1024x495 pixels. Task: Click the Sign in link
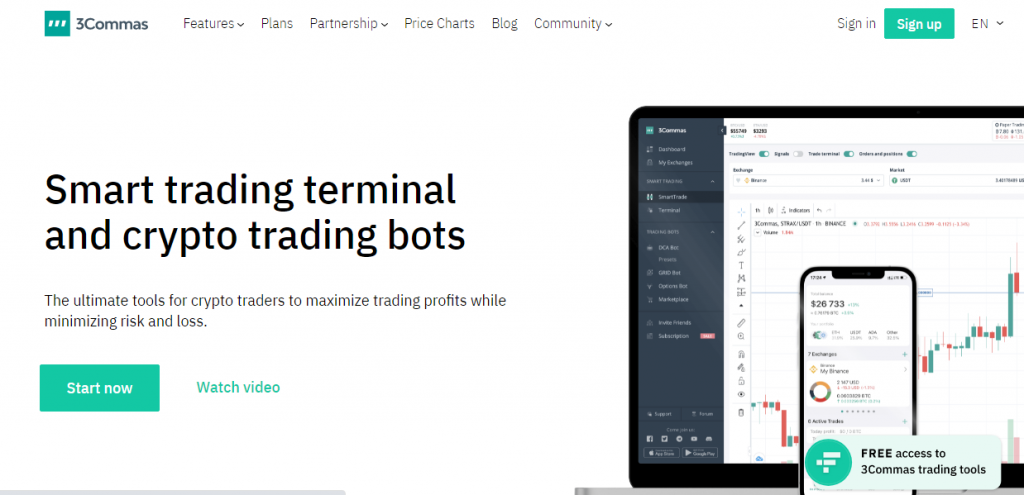(x=856, y=24)
